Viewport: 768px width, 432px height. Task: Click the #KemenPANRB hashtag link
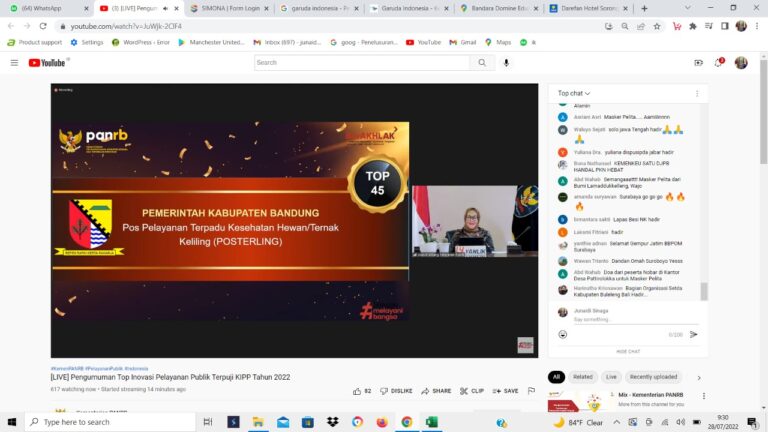pos(67,368)
